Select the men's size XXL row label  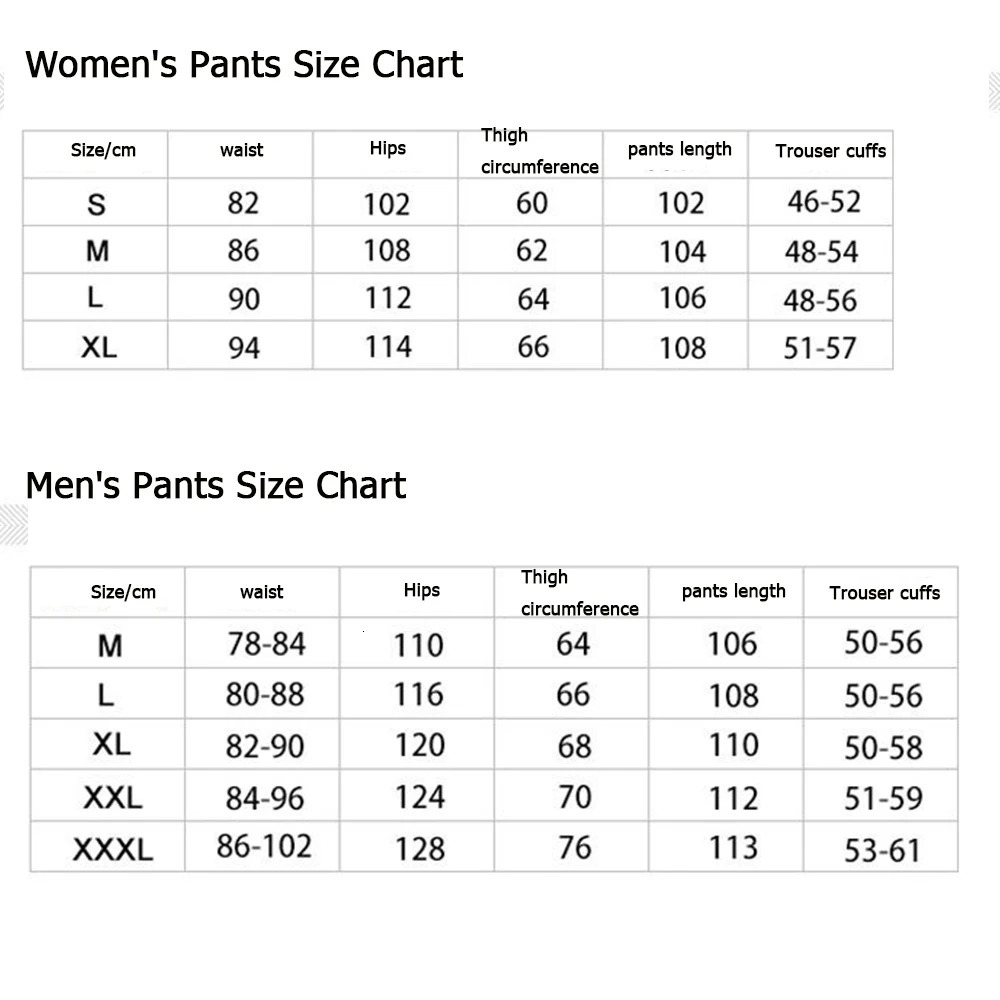click(x=113, y=798)
